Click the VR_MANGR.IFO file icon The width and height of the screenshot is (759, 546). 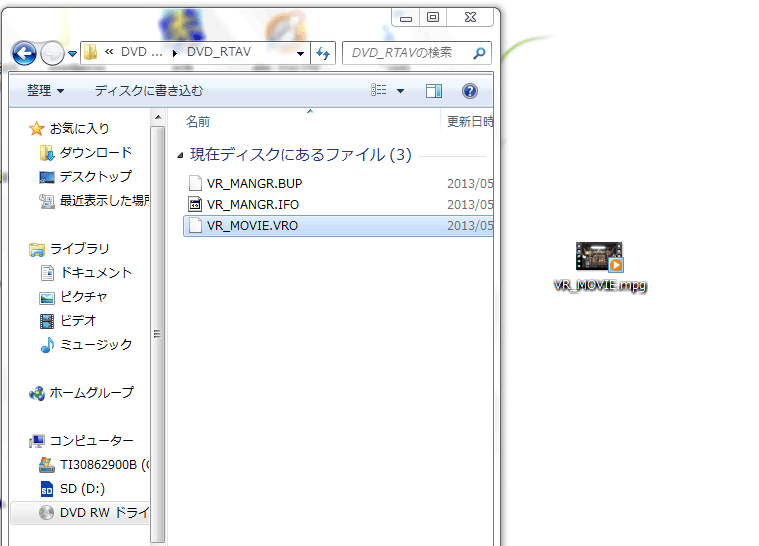195,204
